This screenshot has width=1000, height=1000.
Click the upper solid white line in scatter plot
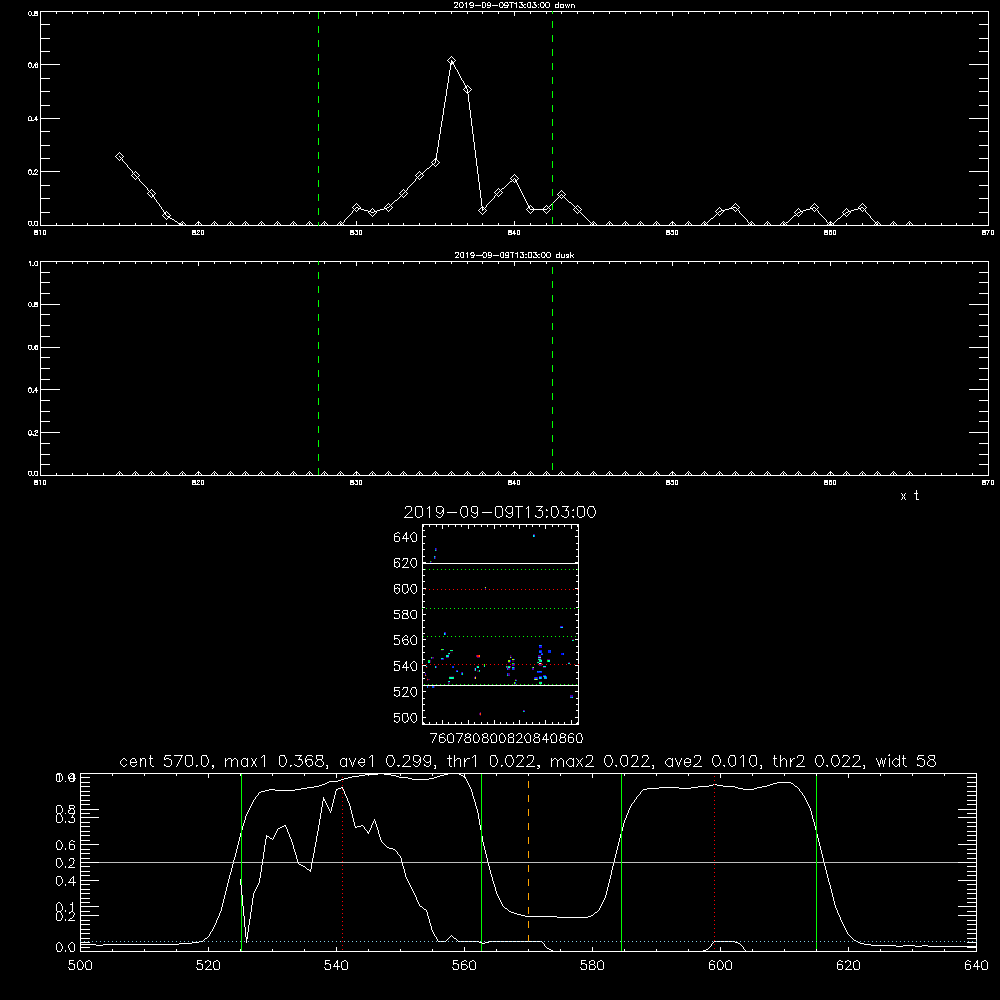click(501, 564)
